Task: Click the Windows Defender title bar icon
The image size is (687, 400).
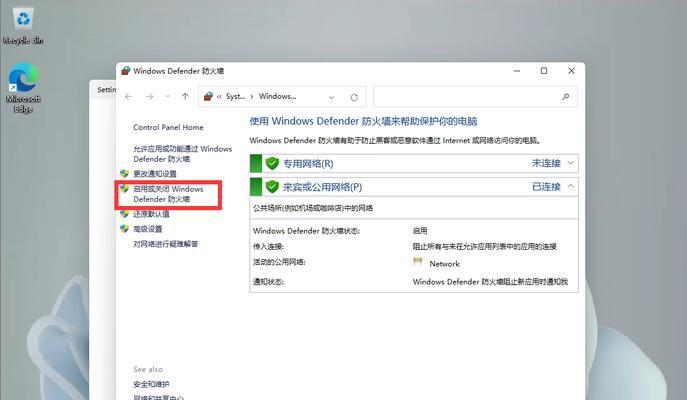Action: [x=126, y=71]
